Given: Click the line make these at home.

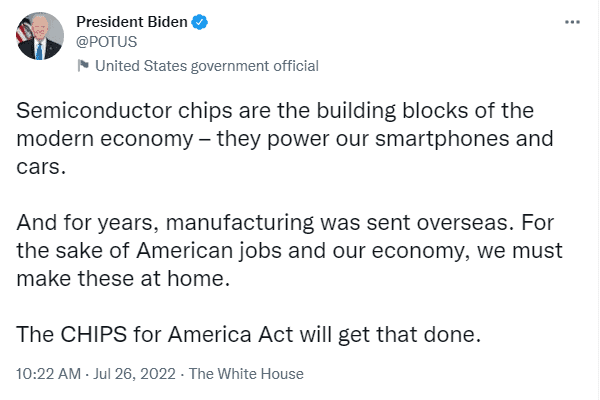Looking at the screenshot, I should [123, 279].
